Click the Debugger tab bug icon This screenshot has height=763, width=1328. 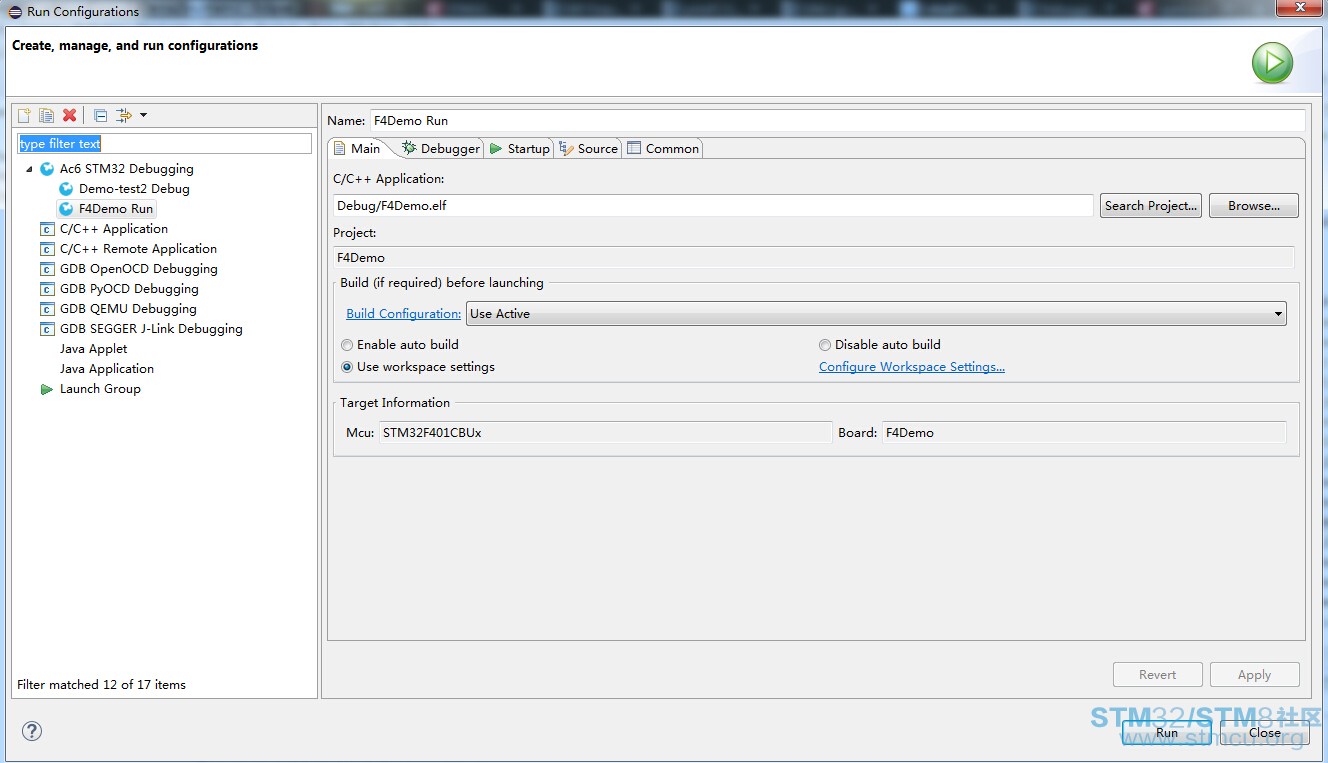point(409,148)
